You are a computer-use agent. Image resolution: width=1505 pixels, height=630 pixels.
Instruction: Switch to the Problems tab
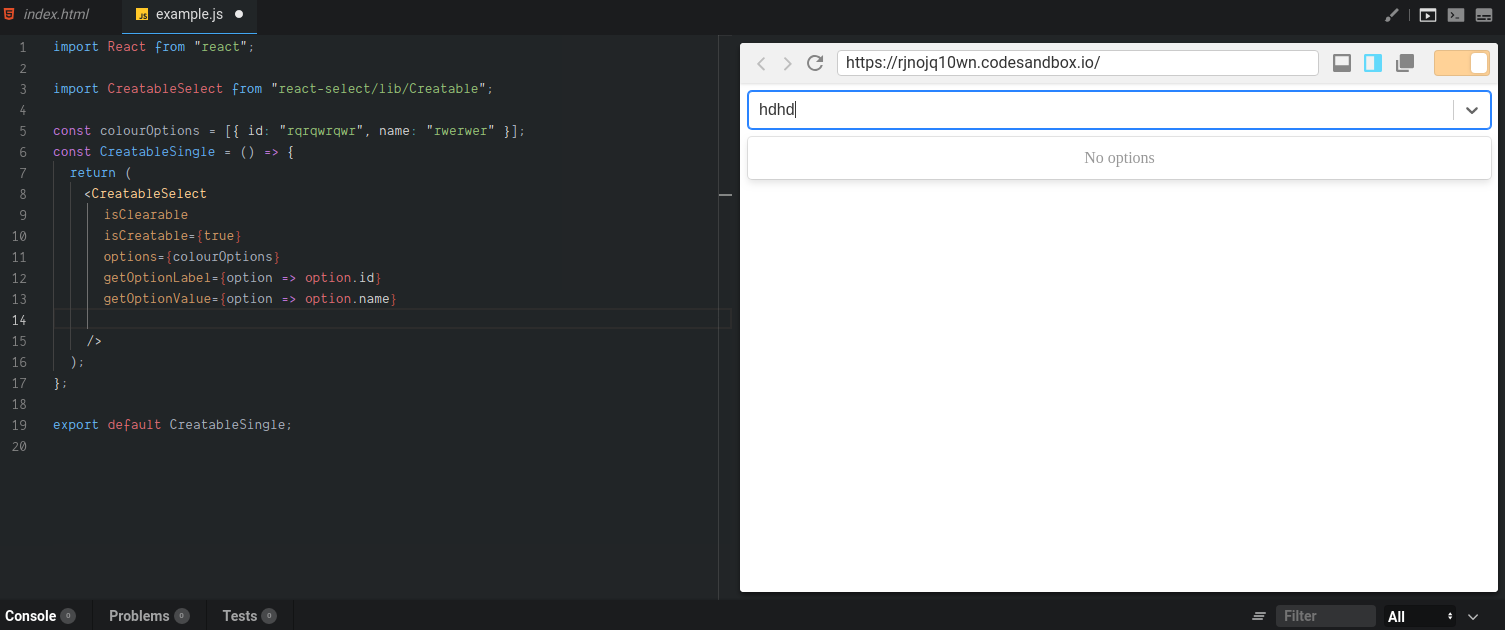tap(140, 615)
